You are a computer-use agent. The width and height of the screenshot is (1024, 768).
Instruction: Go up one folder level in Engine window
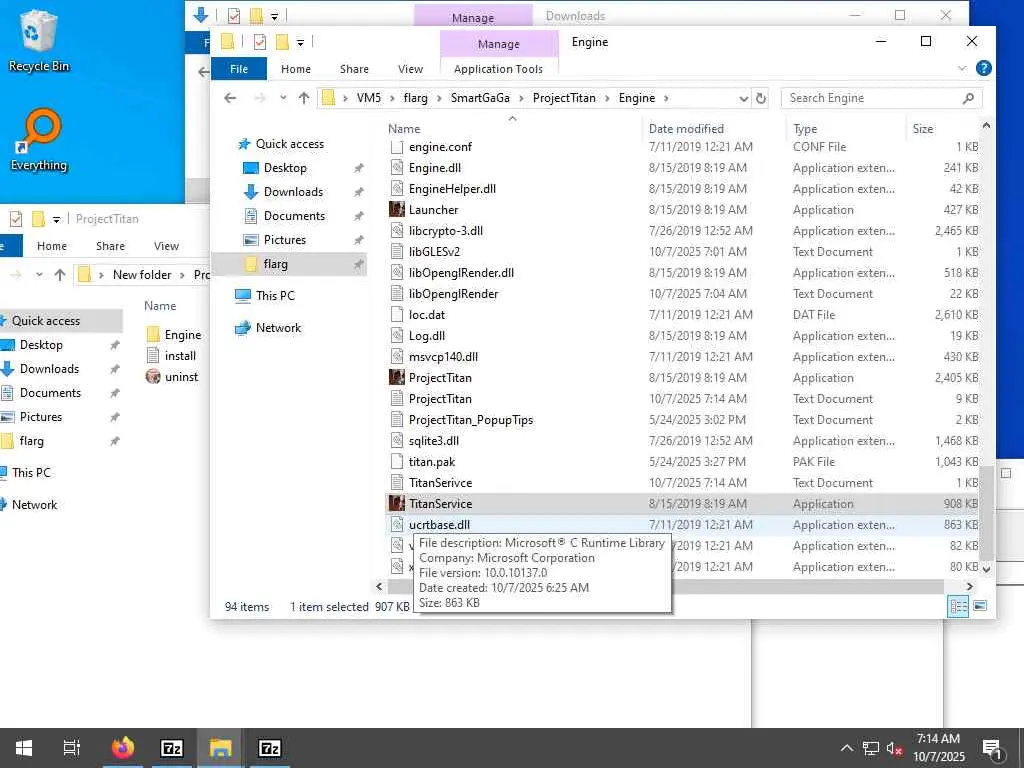[x=304, y=98]
